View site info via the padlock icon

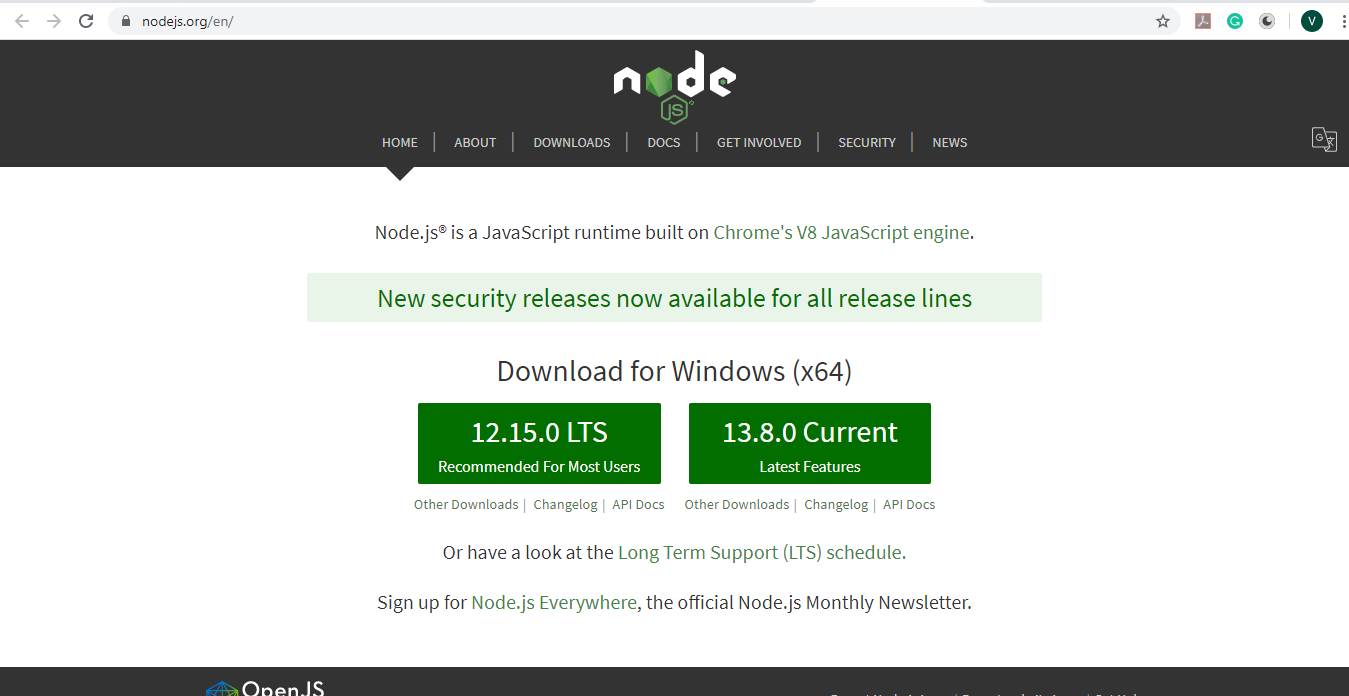(125, 21)
